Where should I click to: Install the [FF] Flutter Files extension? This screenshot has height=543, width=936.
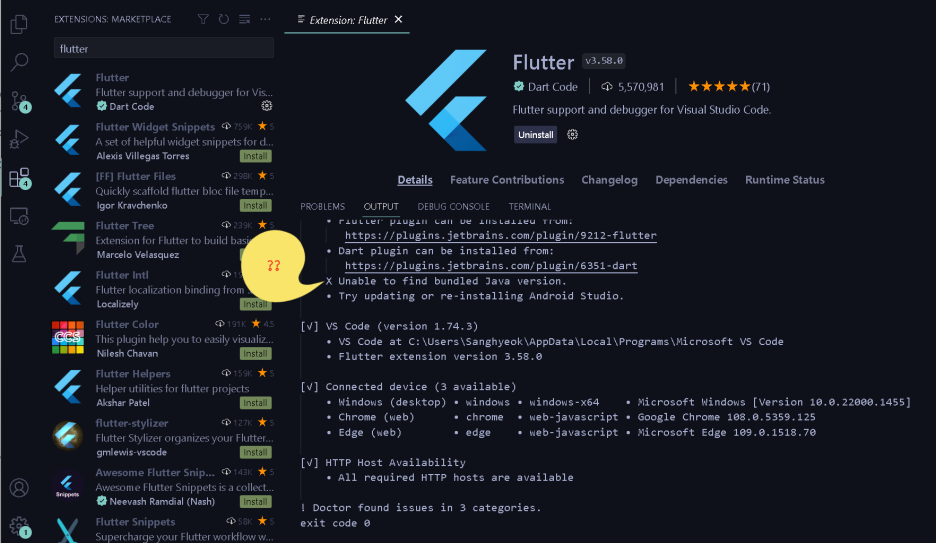click(255, 206)
